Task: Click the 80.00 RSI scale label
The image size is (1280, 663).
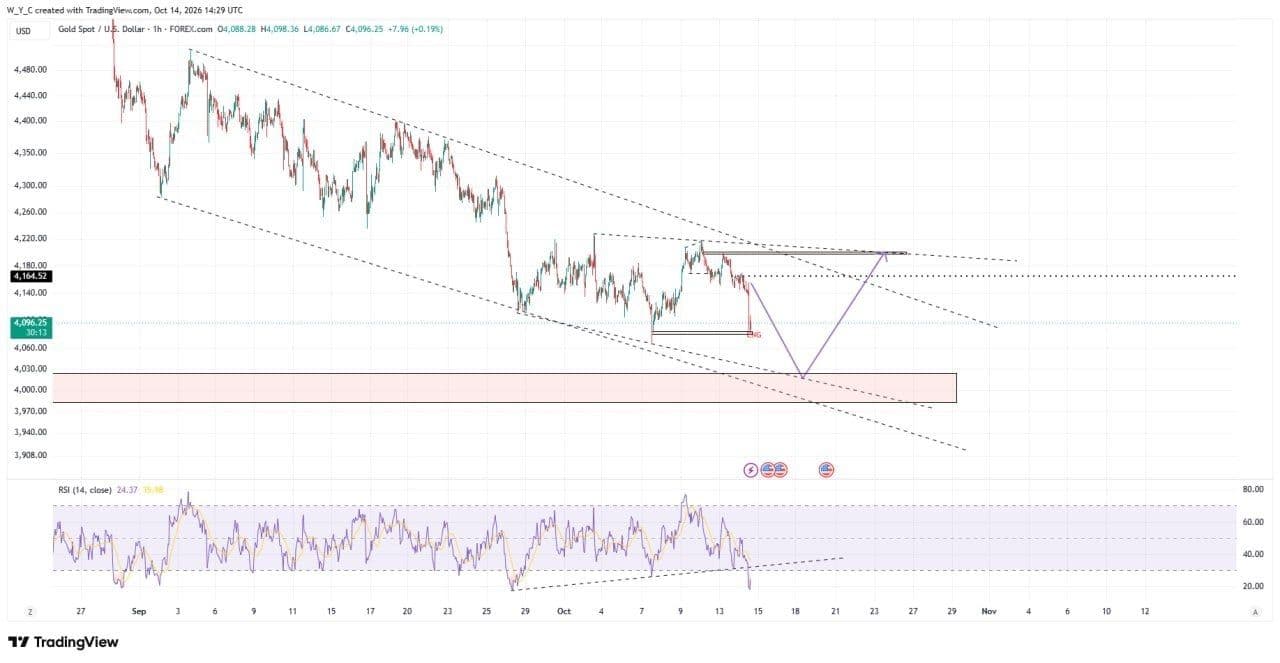Action: 1253,490
